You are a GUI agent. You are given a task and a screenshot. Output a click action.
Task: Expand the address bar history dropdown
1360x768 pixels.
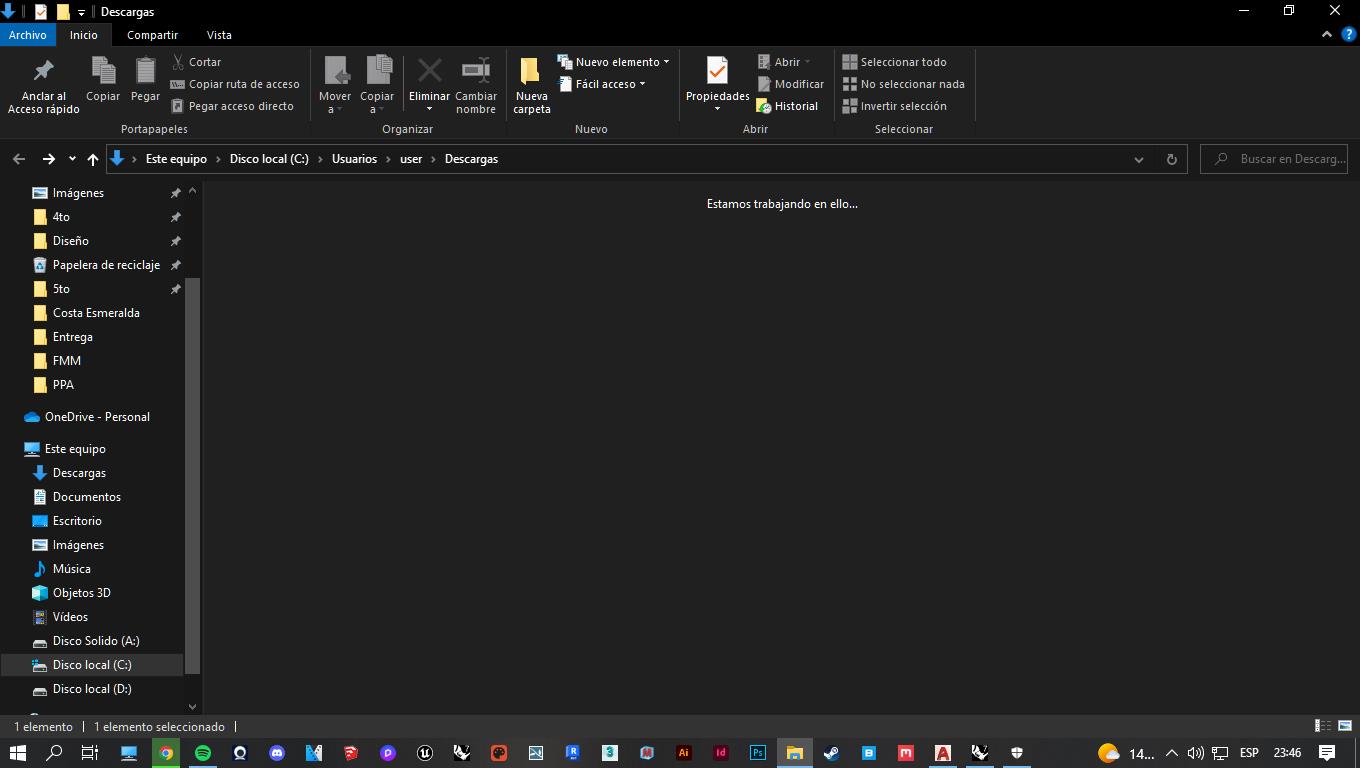[1138, 159]
